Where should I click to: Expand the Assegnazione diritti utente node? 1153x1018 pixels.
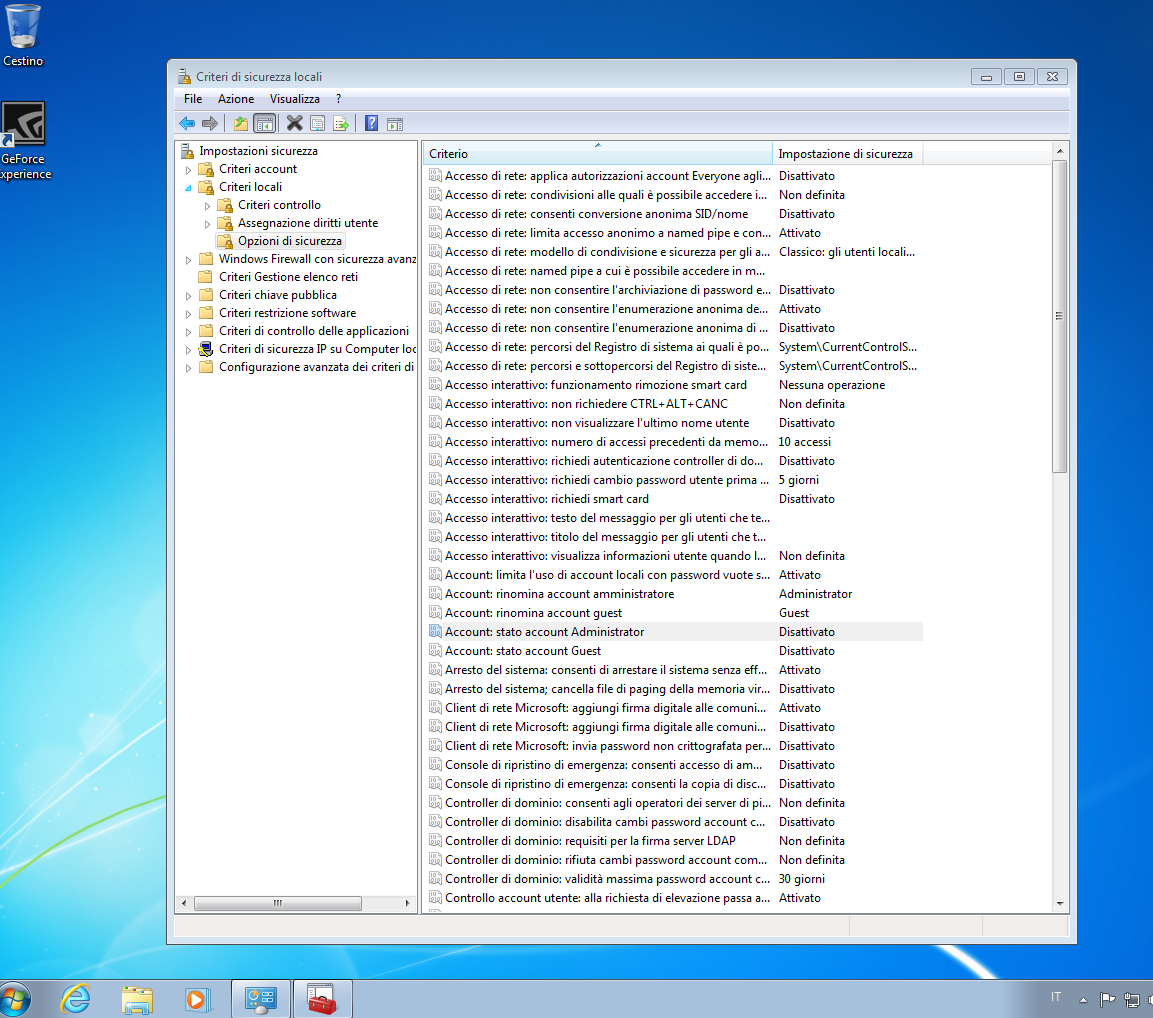click(x=208, y=224)
